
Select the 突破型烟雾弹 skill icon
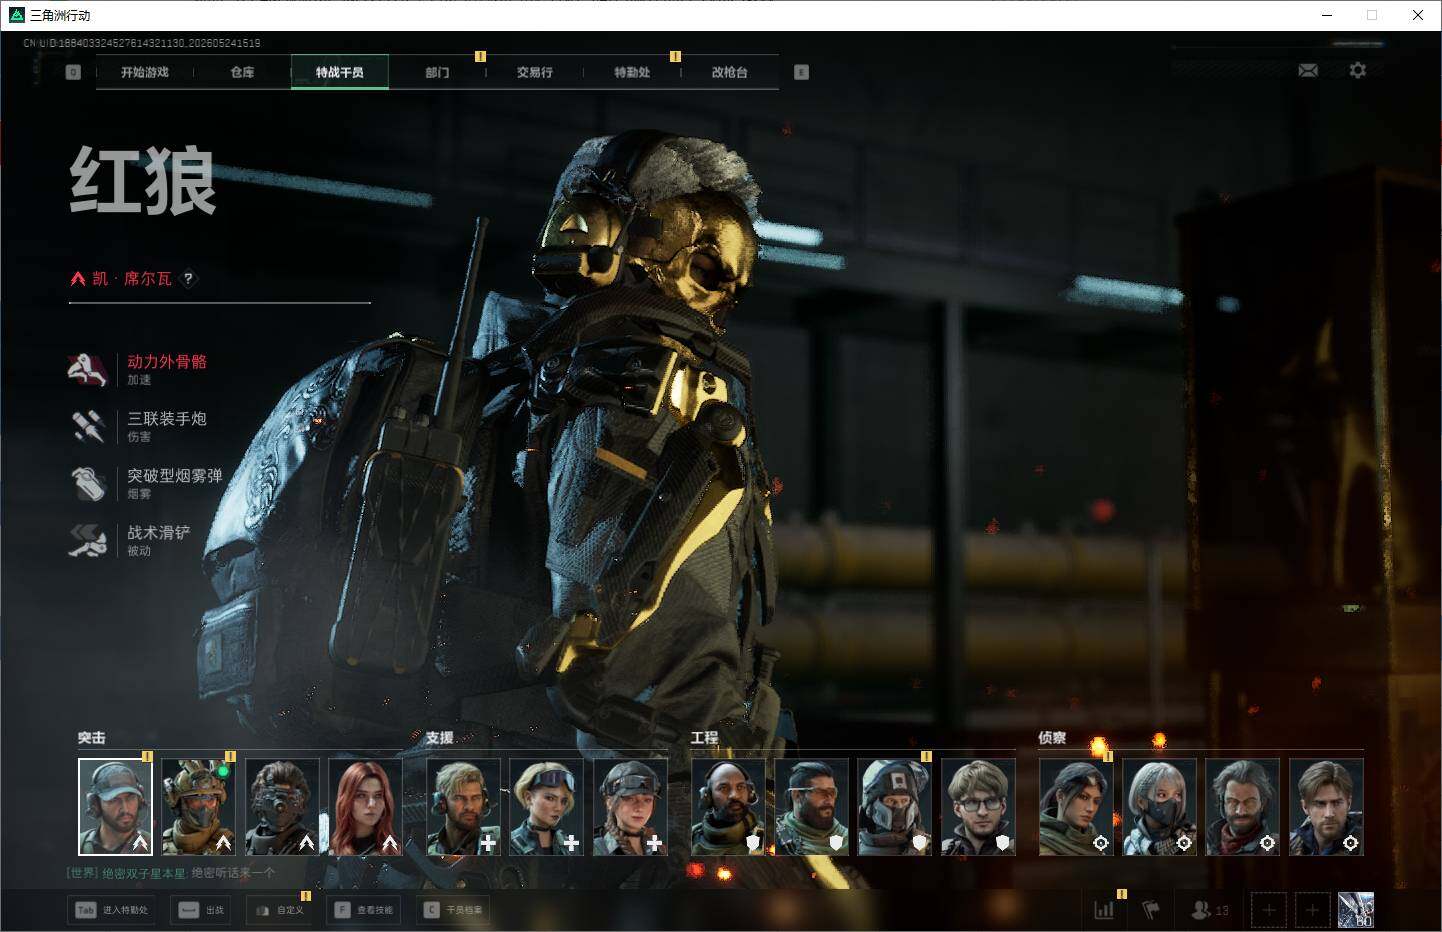(x=88, y=483)
